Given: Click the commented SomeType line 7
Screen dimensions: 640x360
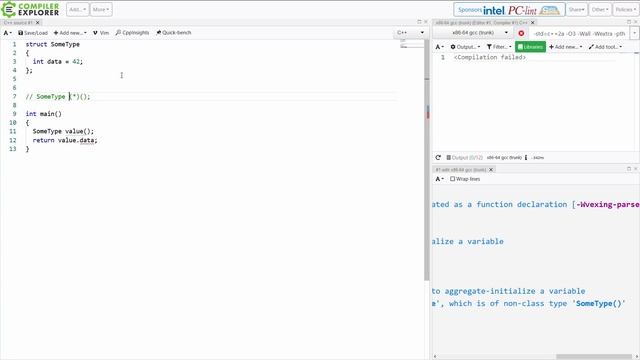Looking at the screenshot, I should pyautogui.click(x=58, y=97).
